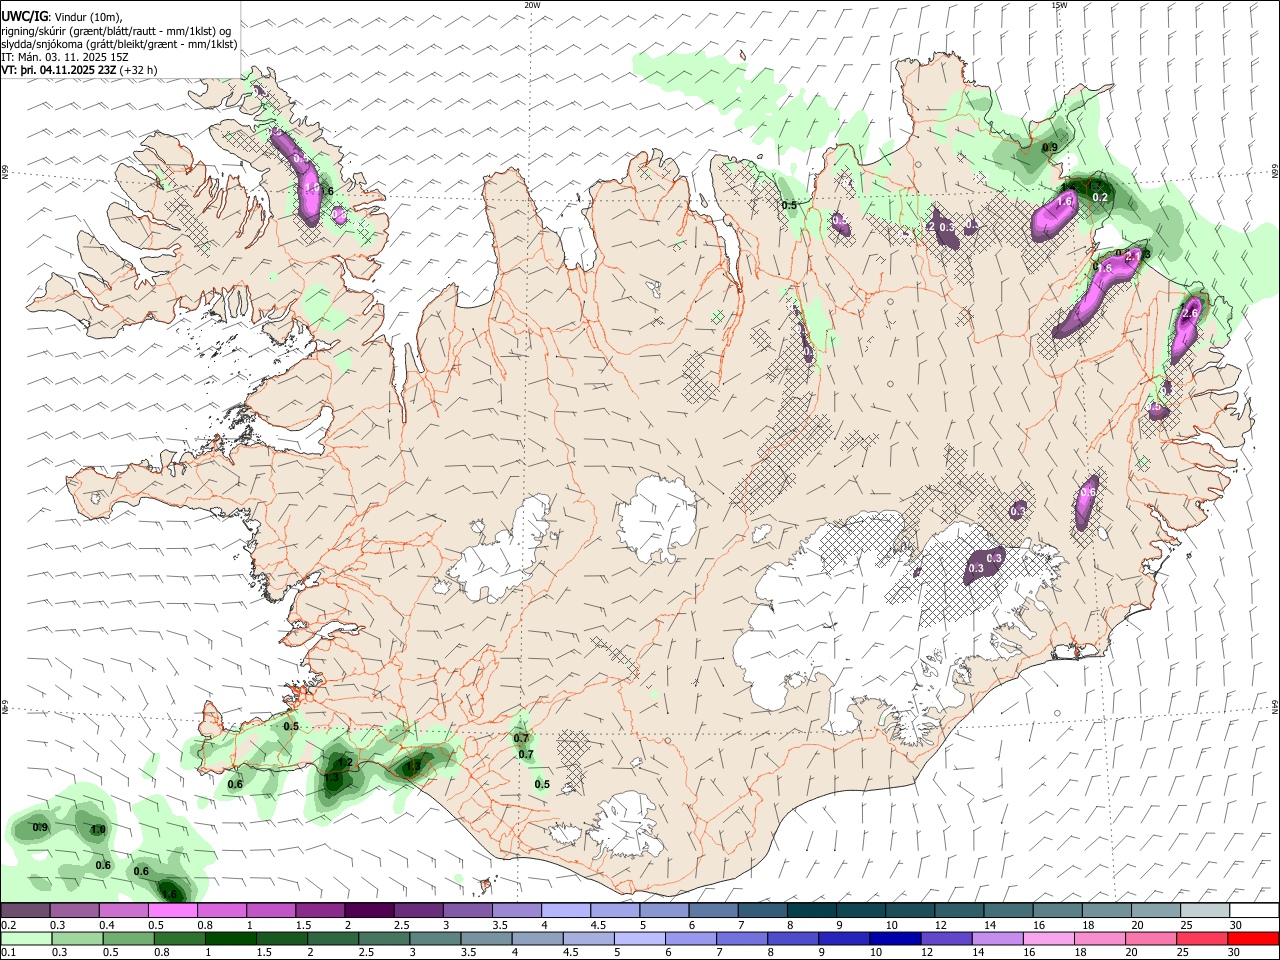Click the '(+32 h)' forecast offset text
The image size is (1280, 960).
coord(139,70)
